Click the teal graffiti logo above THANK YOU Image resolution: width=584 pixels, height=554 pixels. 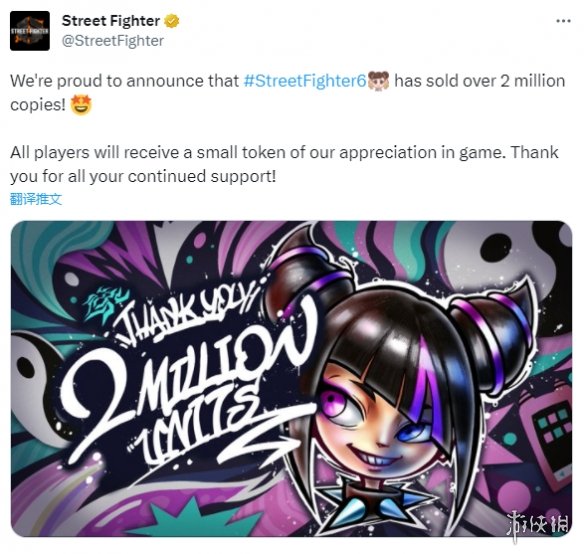(x=105, y=304)
